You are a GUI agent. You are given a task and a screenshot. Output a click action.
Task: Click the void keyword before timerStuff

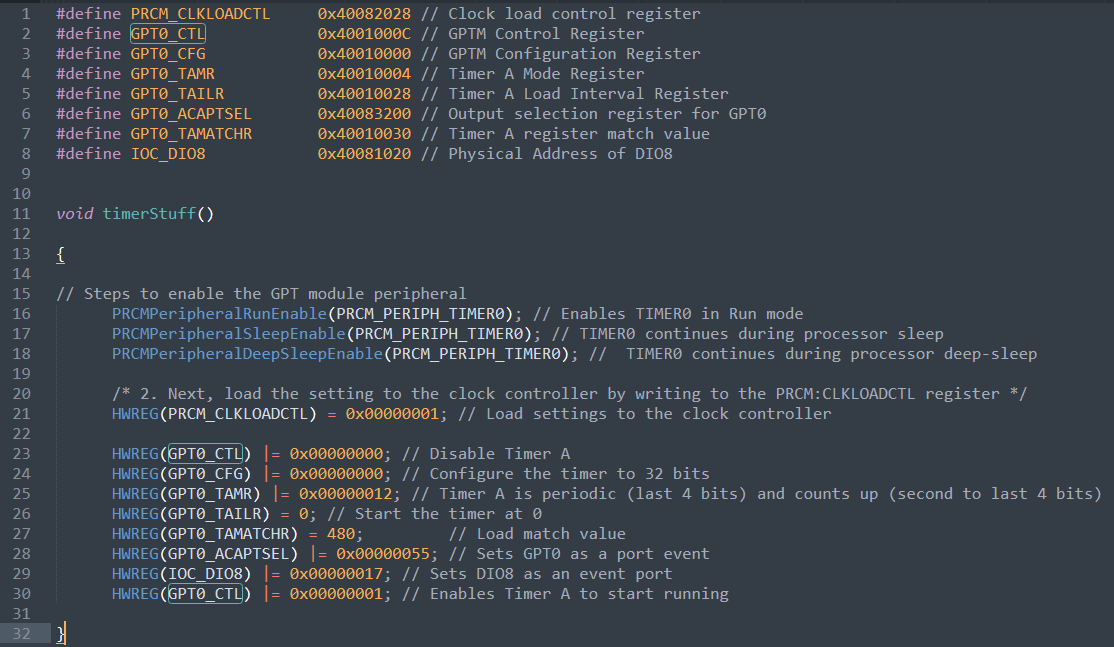coord(75,214)
